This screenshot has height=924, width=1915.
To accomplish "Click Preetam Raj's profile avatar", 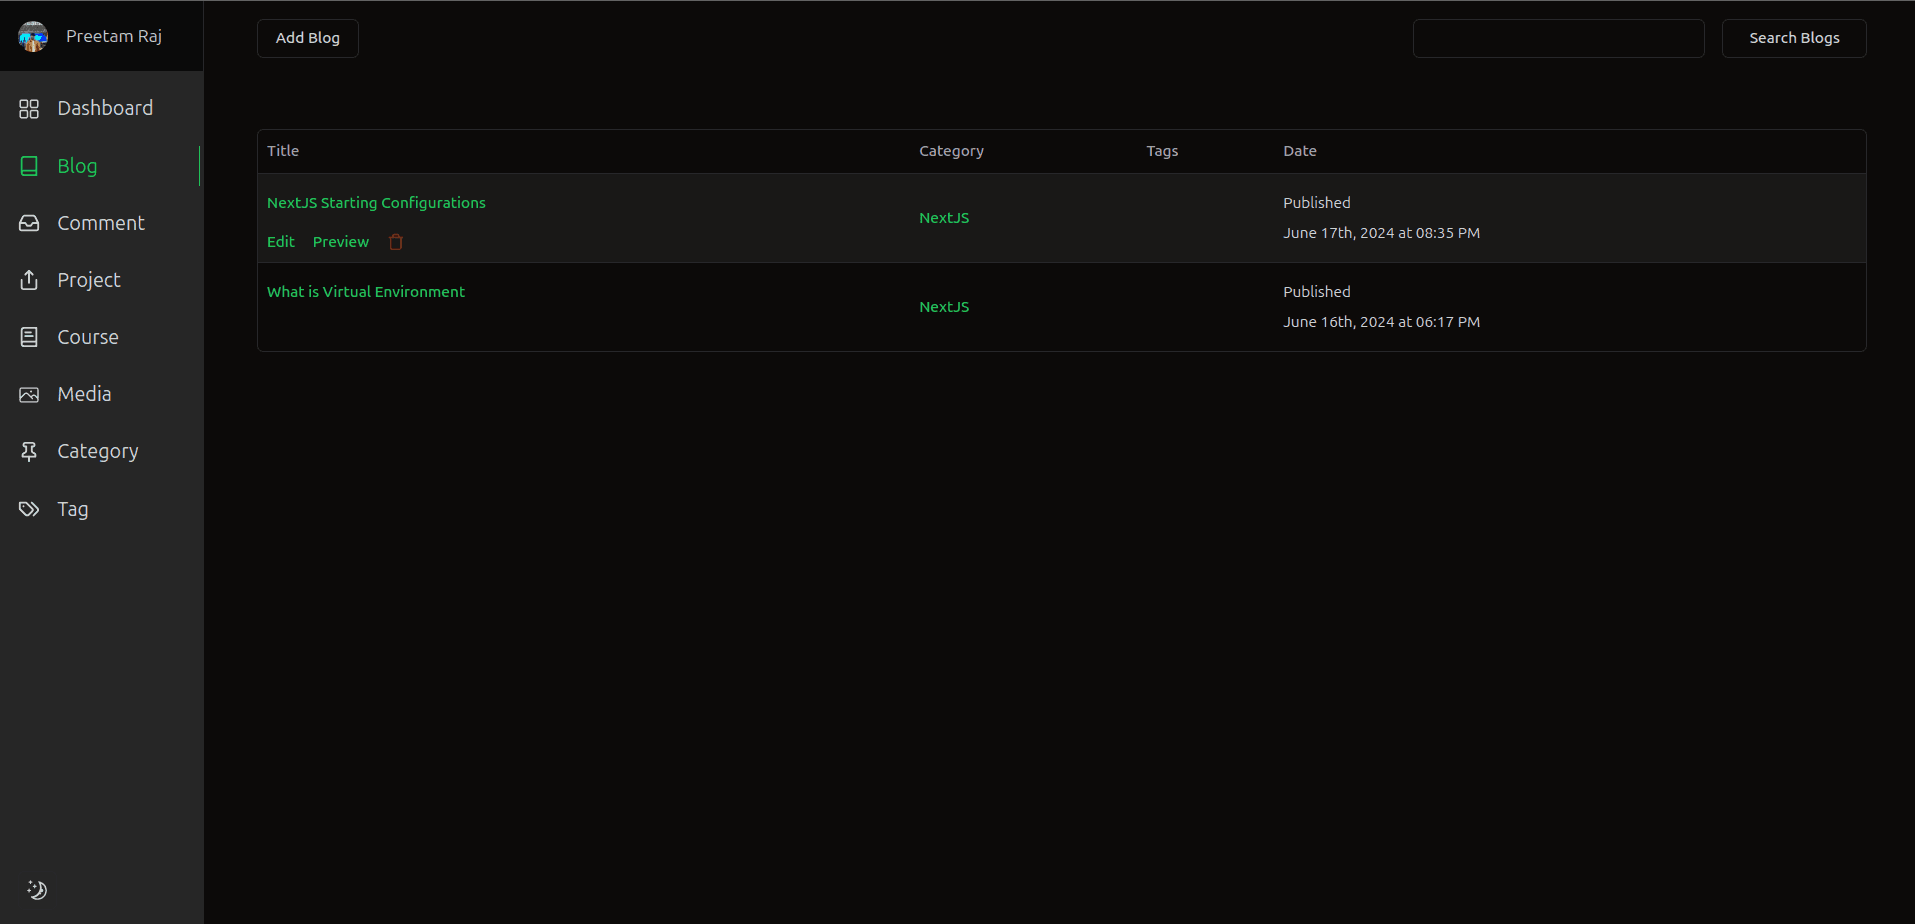I will (x=33, y=37).
